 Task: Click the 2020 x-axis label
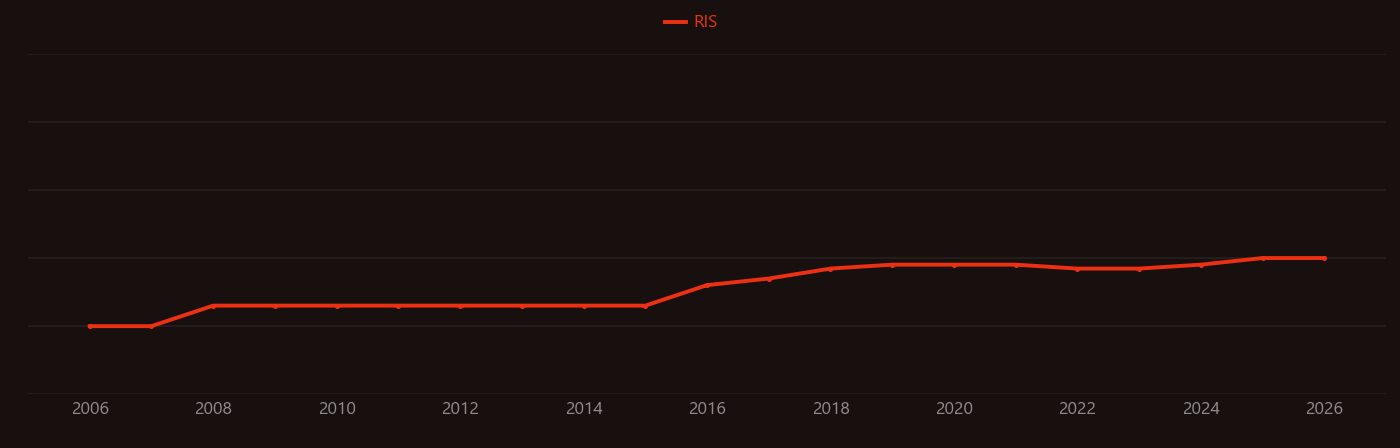pos(954,409)
